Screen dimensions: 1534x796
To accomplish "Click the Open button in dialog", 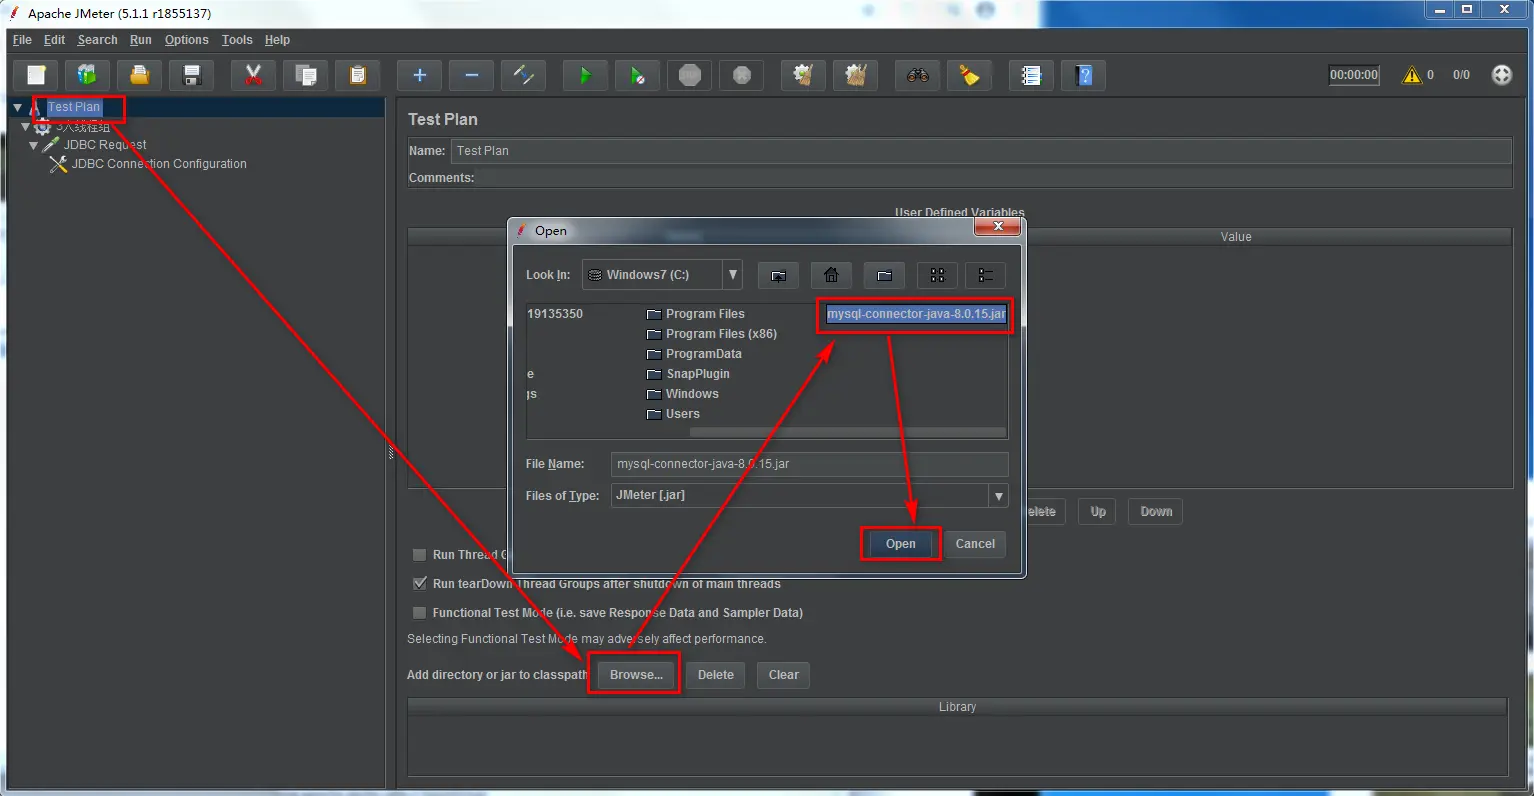I will (x=900, y=544).
